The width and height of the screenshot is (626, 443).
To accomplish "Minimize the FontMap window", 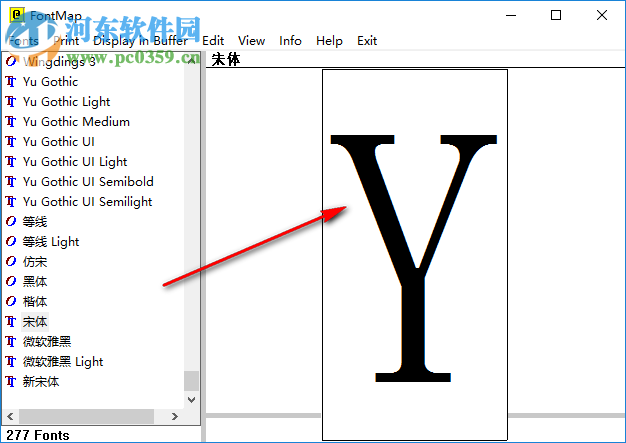I will point(511,15).
